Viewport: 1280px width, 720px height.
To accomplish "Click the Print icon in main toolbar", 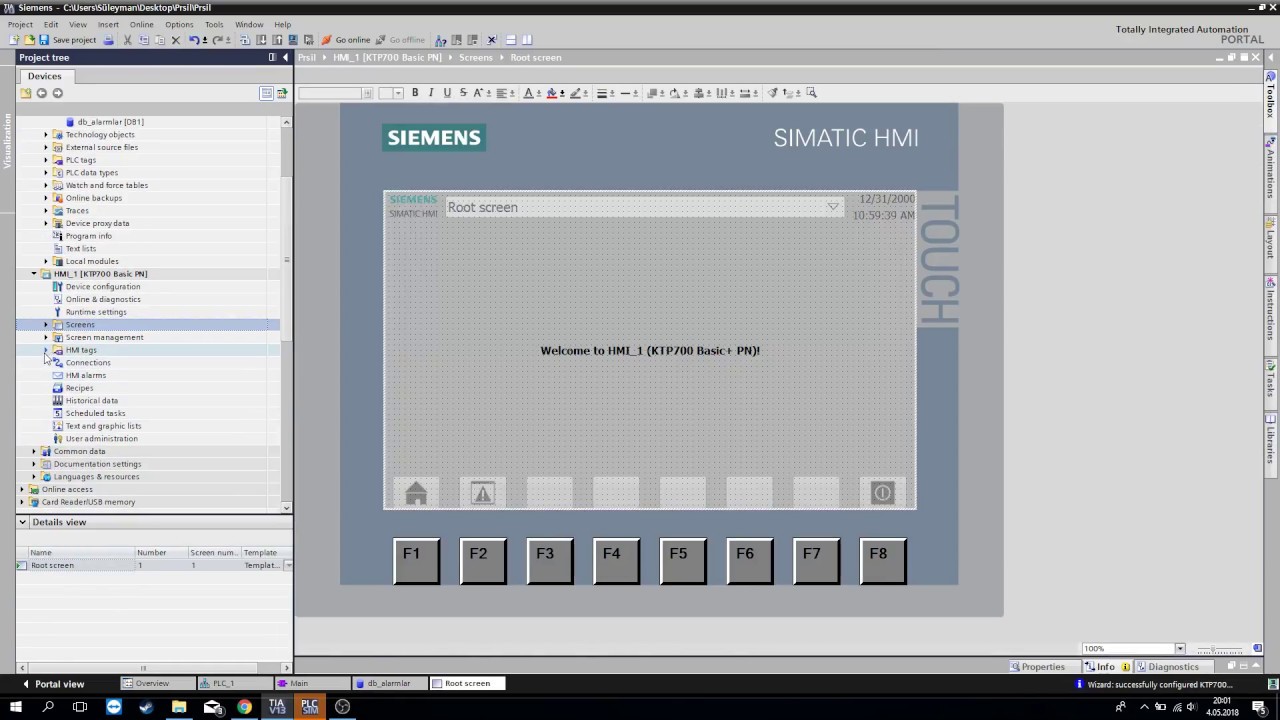I will 109,40.
